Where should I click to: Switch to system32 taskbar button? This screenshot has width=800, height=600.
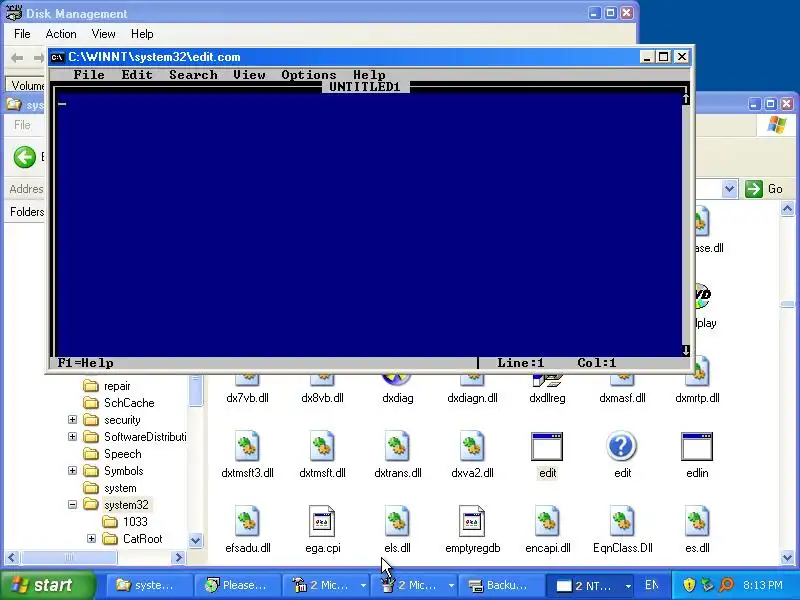[149, 585]
